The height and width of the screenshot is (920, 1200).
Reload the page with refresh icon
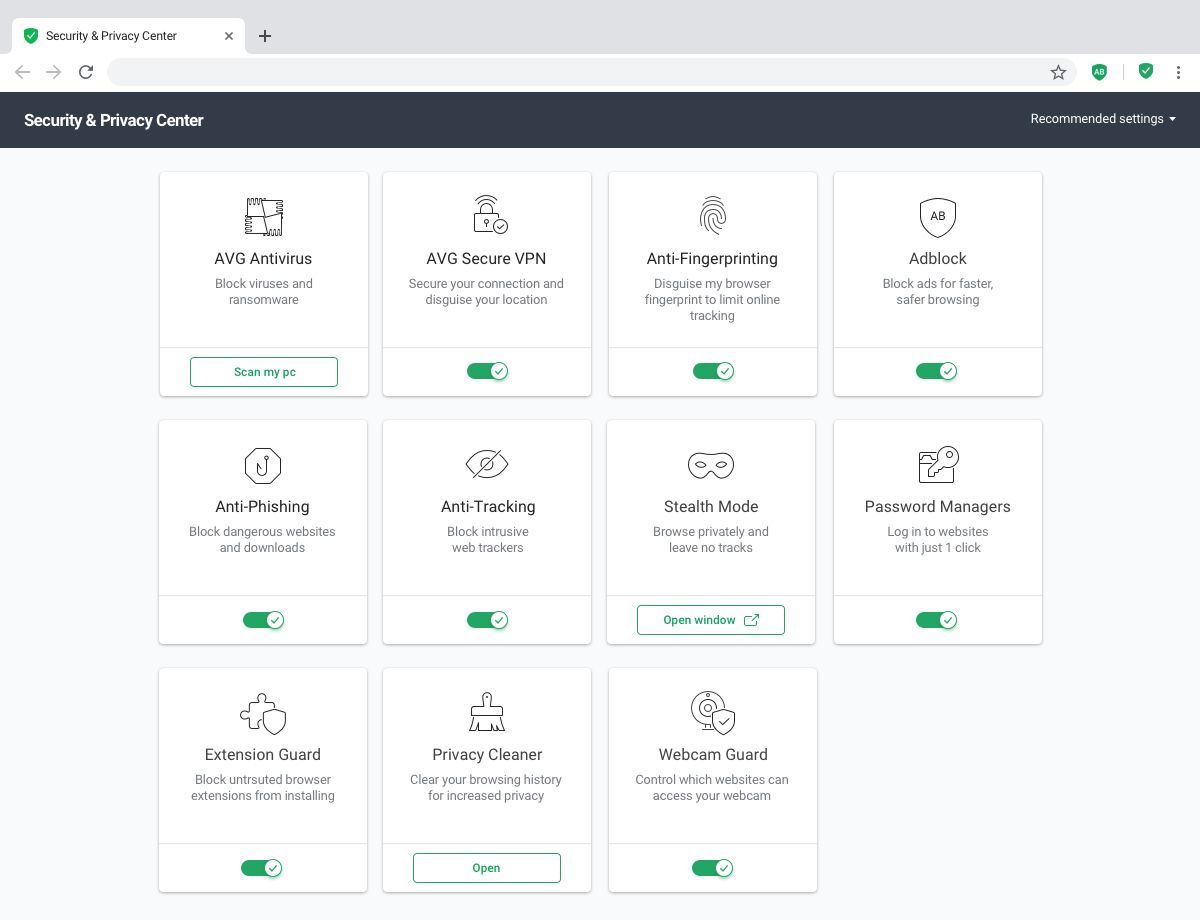[x=86, y=72]
